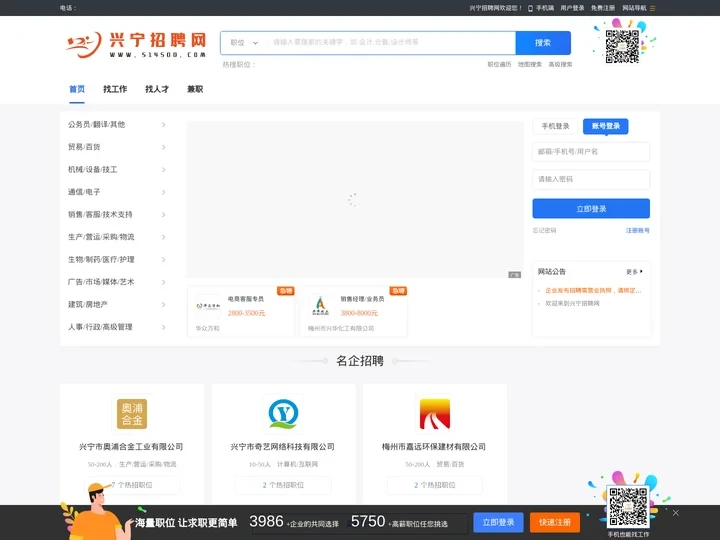Expand the 公务员/翻译/其他 category

(117, 124)
